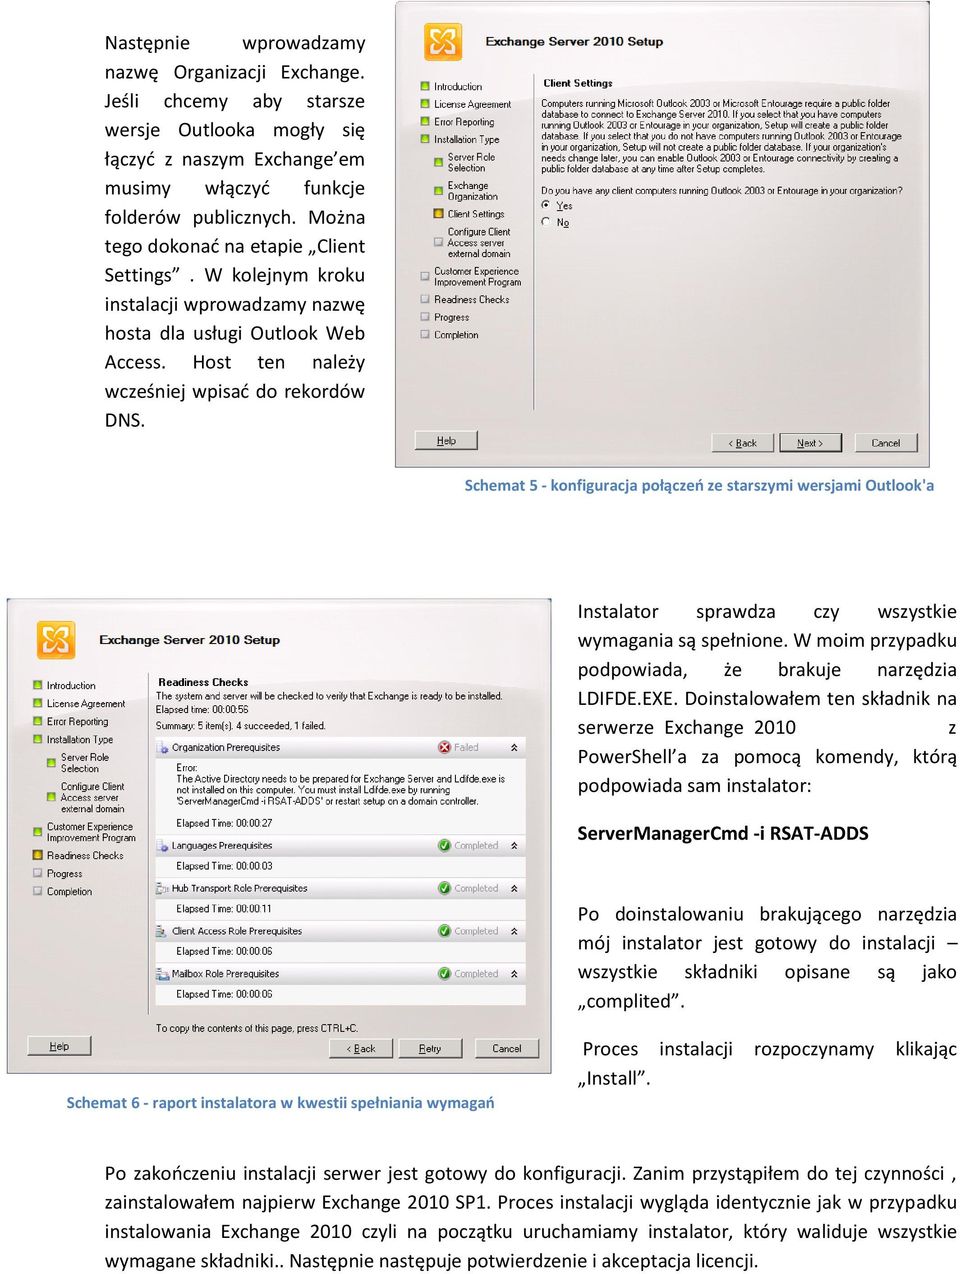Click the Completed checkmark for Mailbox Role Prerequisites
The height and width of the screenshot is (1274, 960).
[444, 973]
